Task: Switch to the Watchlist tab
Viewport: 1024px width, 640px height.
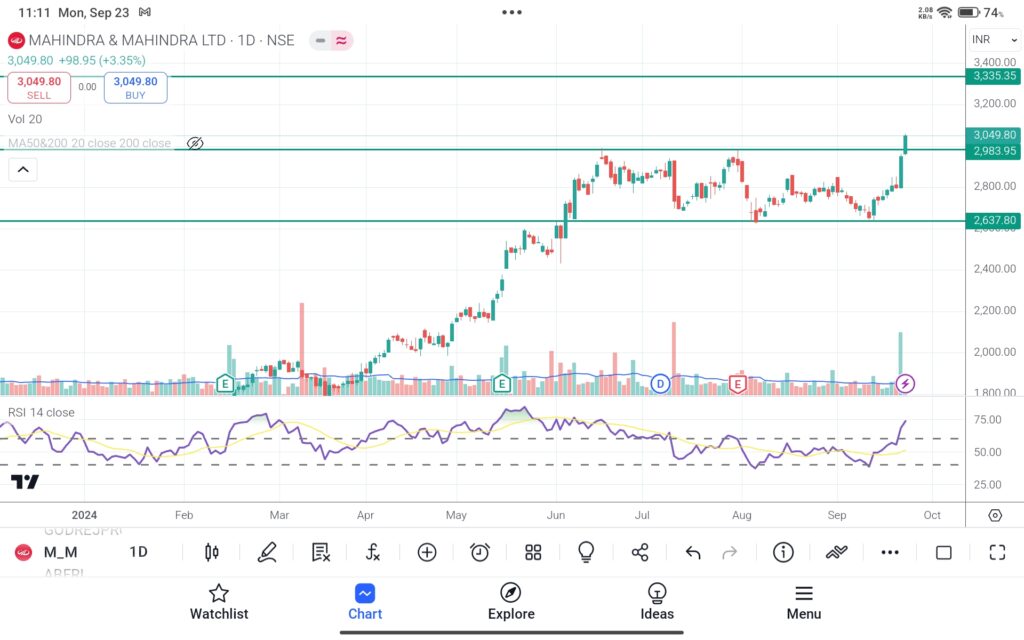Action: click(219, 603)
